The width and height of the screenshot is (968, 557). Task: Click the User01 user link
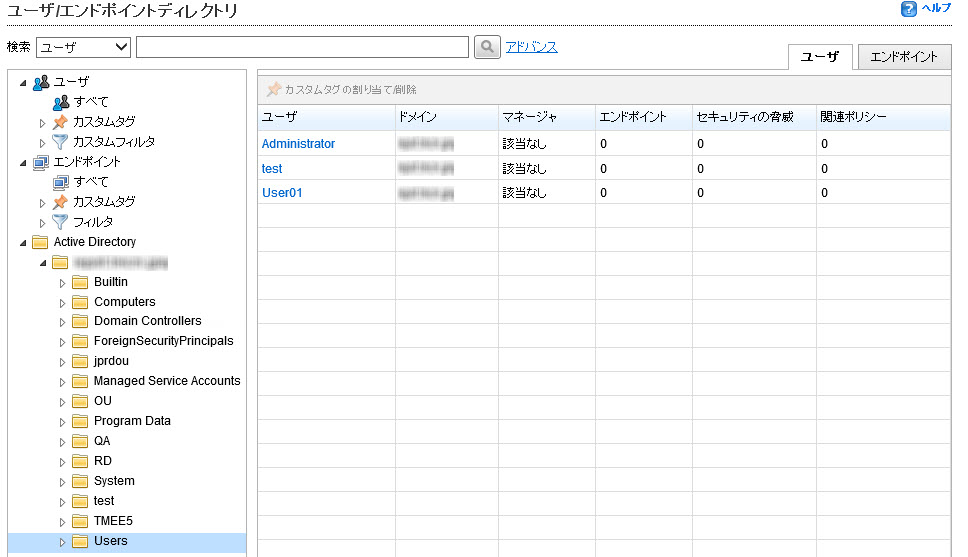(282, 193)
